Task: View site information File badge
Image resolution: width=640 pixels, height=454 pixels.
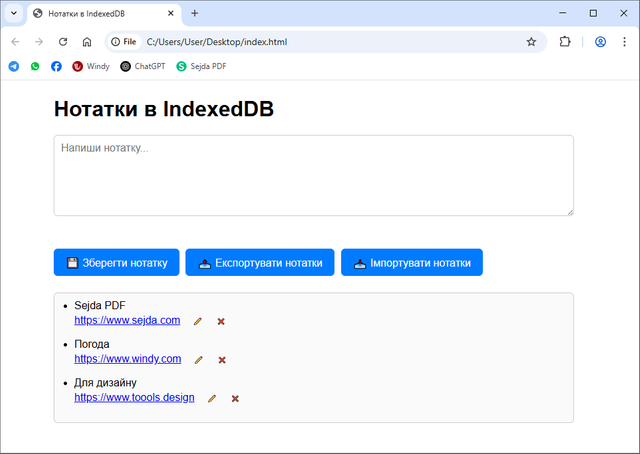Action: pos(124,42)
